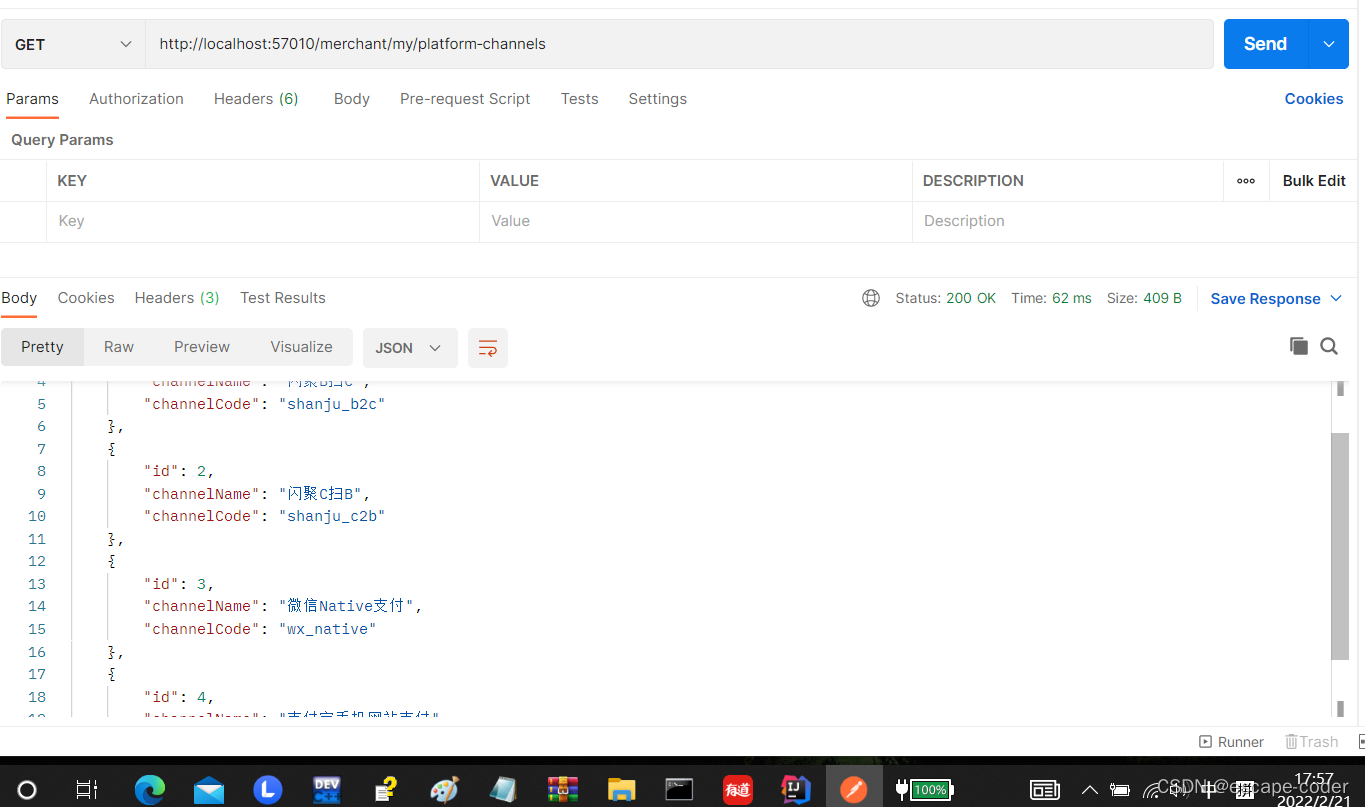
Task: Click the Value input cell
Action: pos(696,221)
